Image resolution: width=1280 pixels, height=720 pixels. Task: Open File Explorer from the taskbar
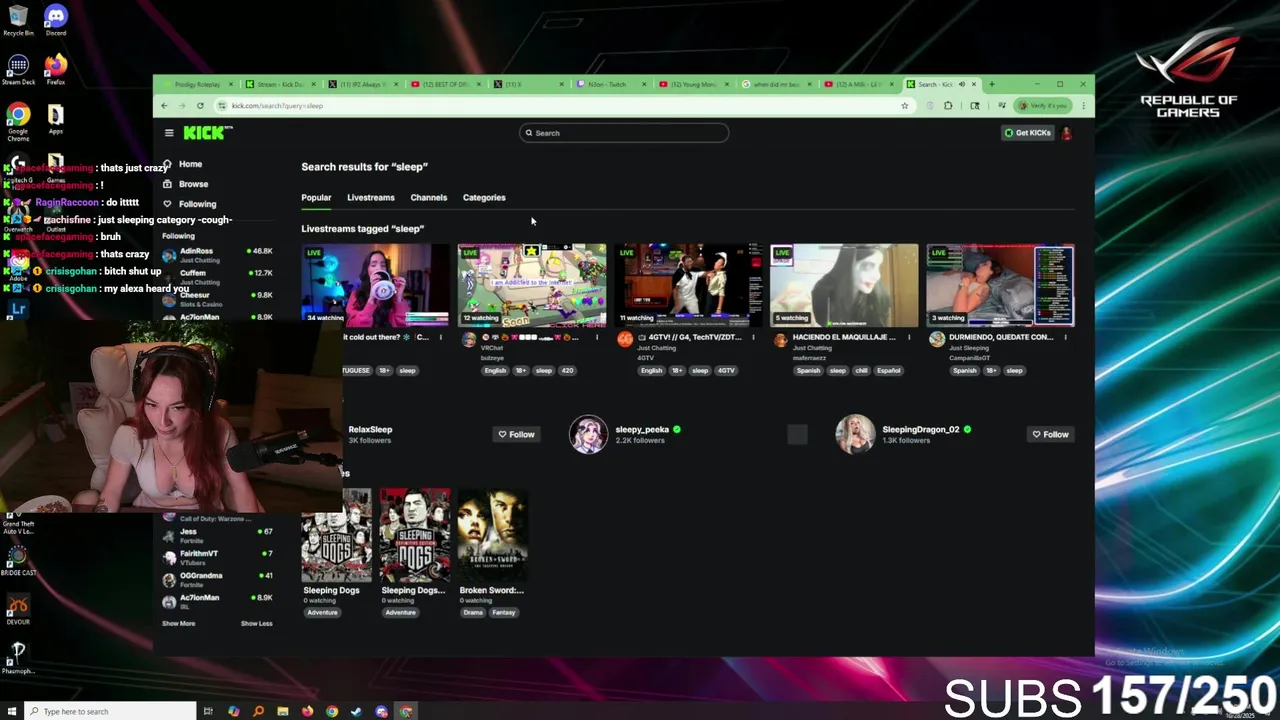coord(283,711)
